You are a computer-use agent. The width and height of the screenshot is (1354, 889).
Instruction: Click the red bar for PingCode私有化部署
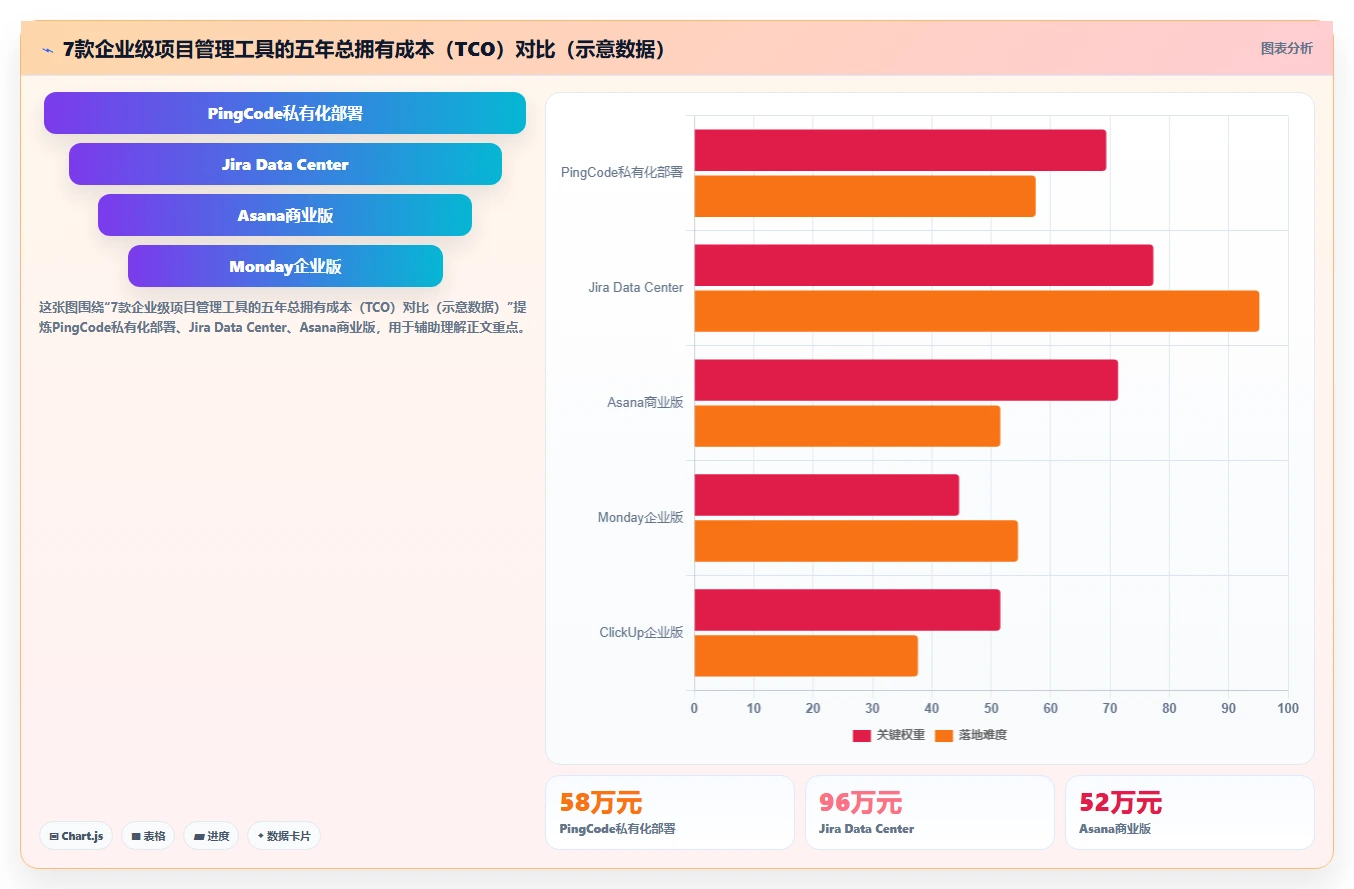click(900, 150)
